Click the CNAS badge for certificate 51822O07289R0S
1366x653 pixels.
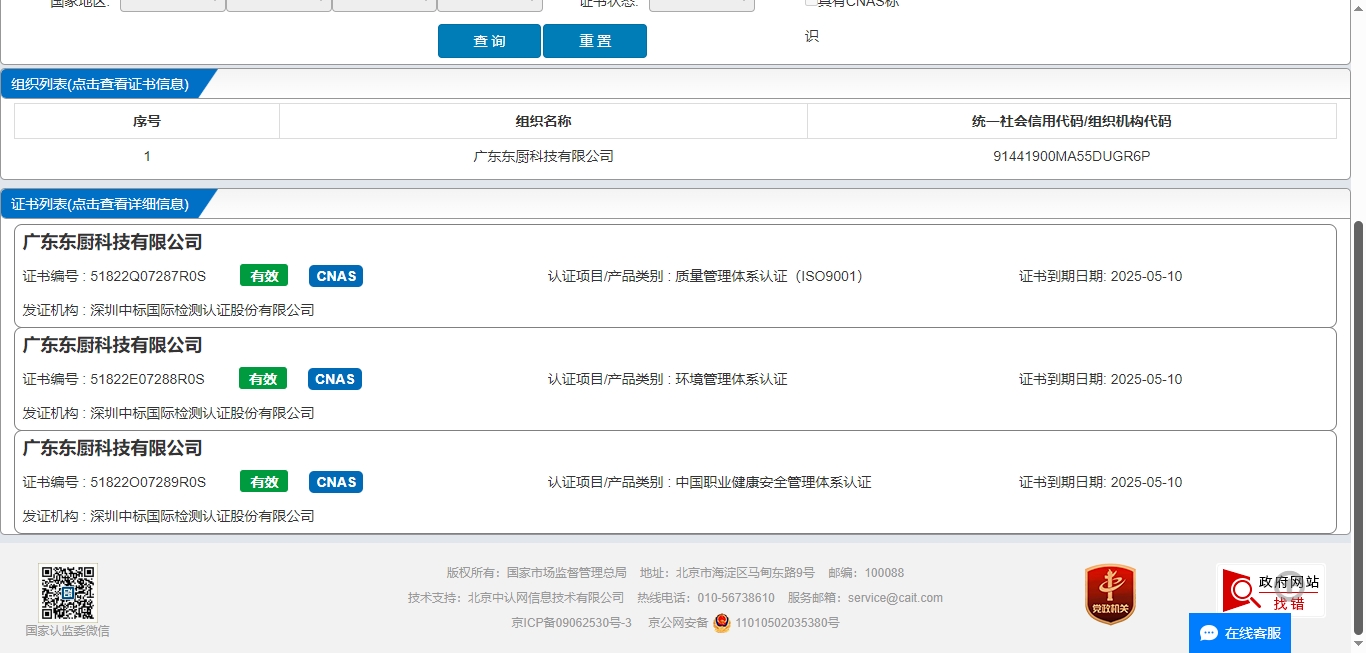(x=336, y=482)
